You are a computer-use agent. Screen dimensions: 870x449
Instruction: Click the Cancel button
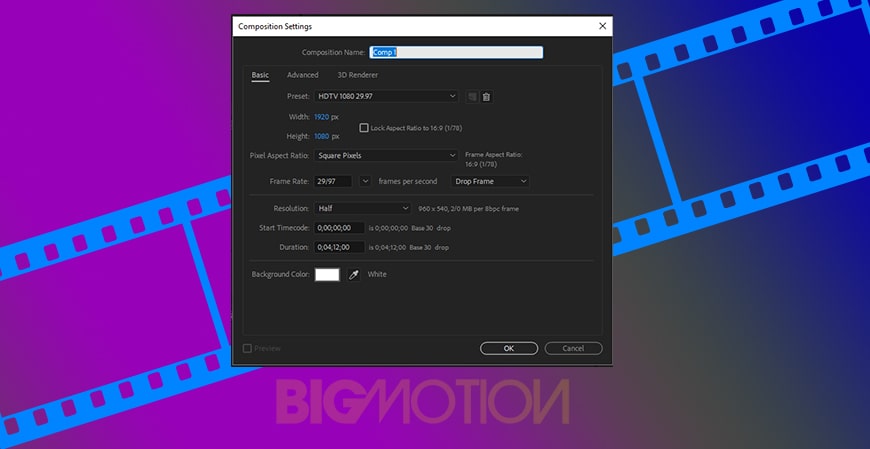(x=573, y=348)
